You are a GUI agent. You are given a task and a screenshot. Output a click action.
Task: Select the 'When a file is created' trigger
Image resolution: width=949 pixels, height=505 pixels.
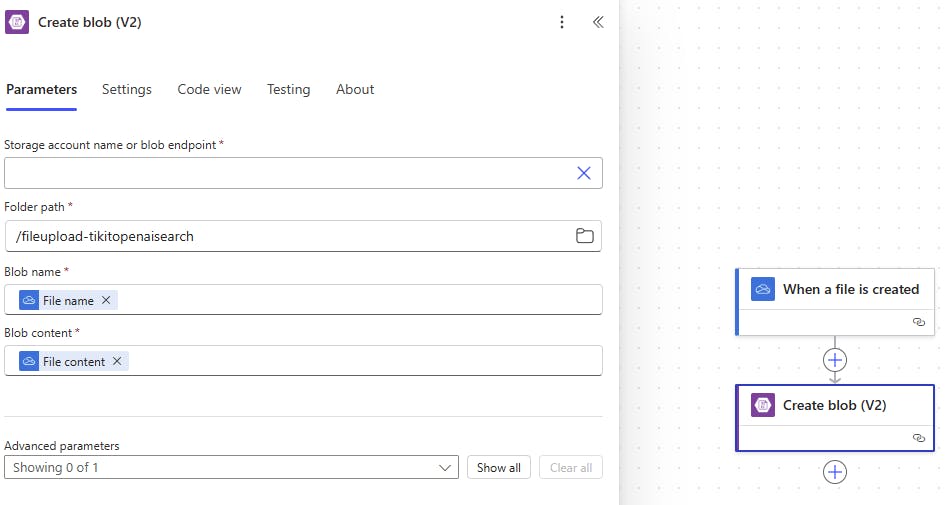[850, 289]
